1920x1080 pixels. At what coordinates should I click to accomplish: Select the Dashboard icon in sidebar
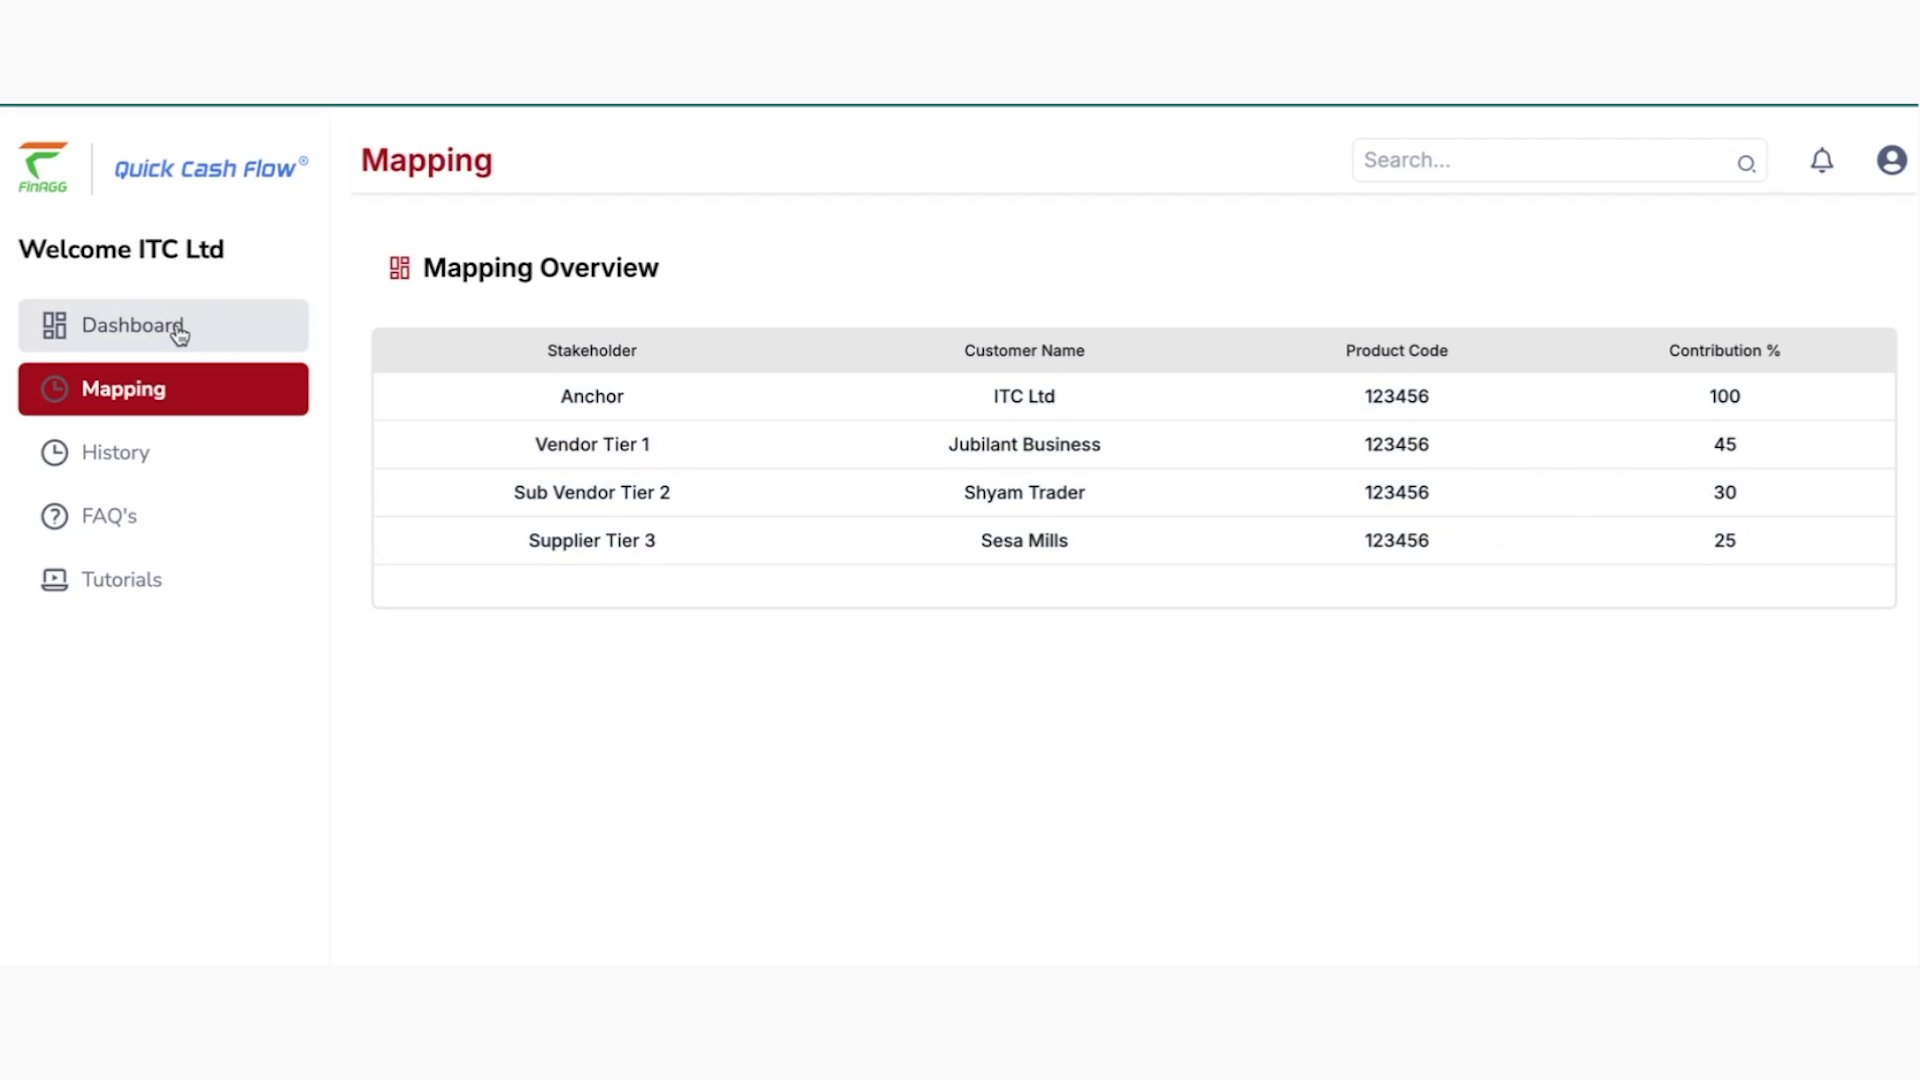click(54, 324)
